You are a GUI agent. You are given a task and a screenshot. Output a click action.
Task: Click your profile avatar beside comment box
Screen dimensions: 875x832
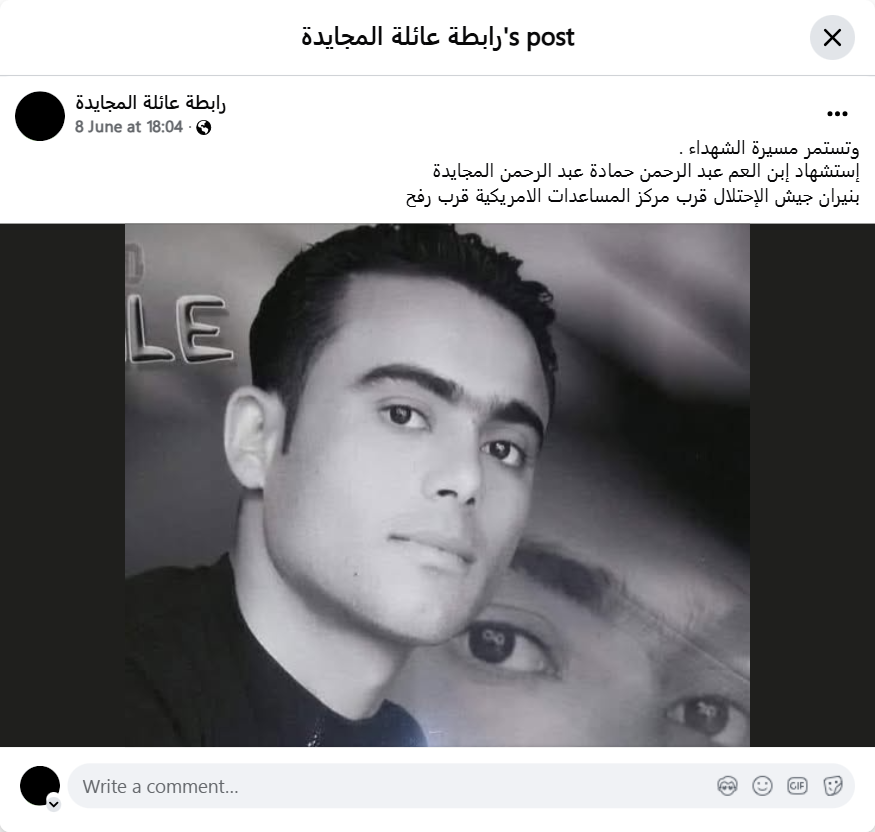pyautogui.click(x=40, y=786)
